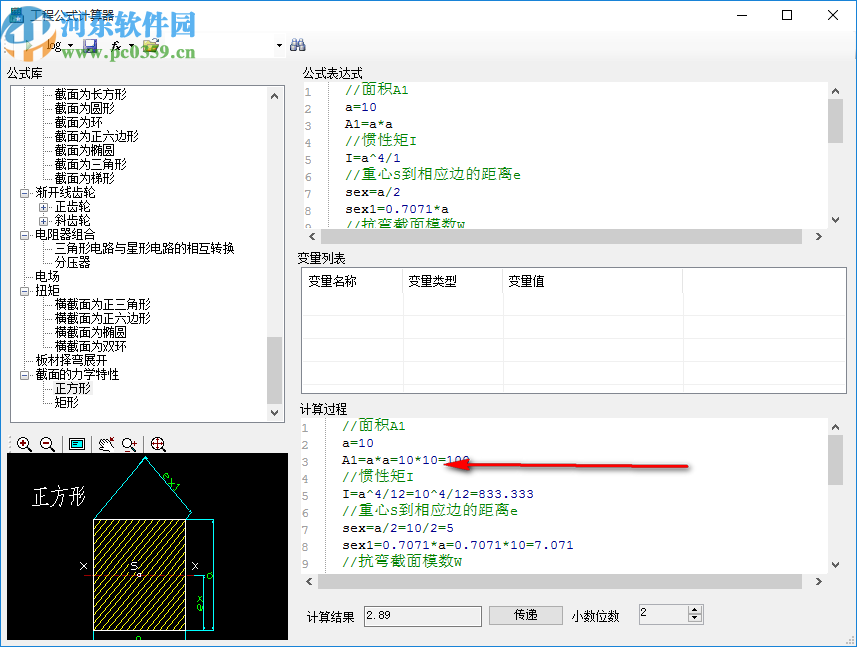
Task: Click the zoom in magnifier icon
Action: point(24,444)
